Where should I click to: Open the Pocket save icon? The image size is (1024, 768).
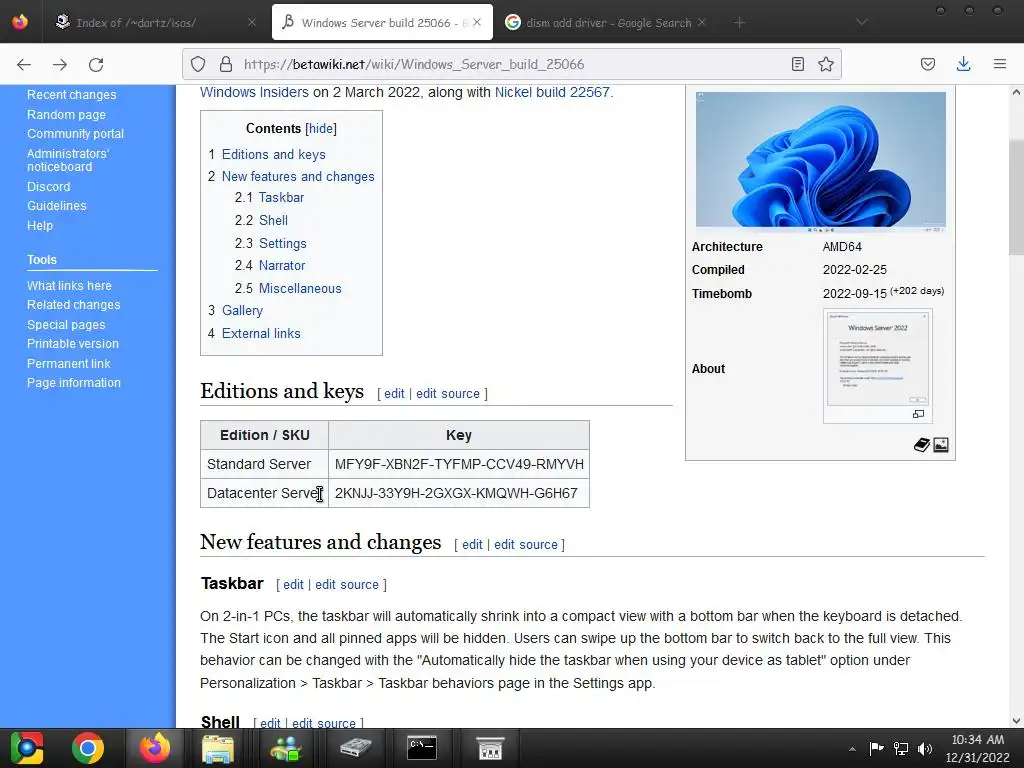928,64
